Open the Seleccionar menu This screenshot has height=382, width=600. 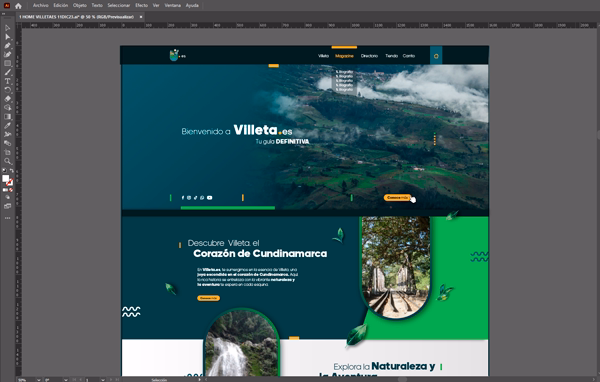[119, 5]
